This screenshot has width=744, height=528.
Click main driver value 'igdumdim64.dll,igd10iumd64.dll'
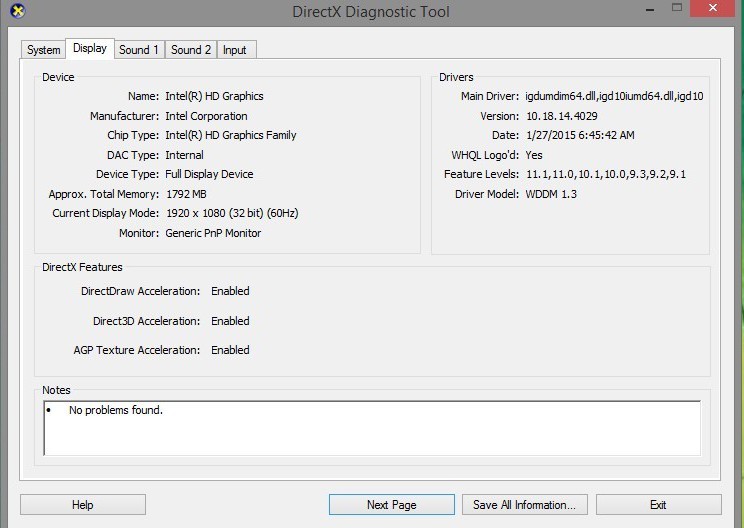point(614,96)
